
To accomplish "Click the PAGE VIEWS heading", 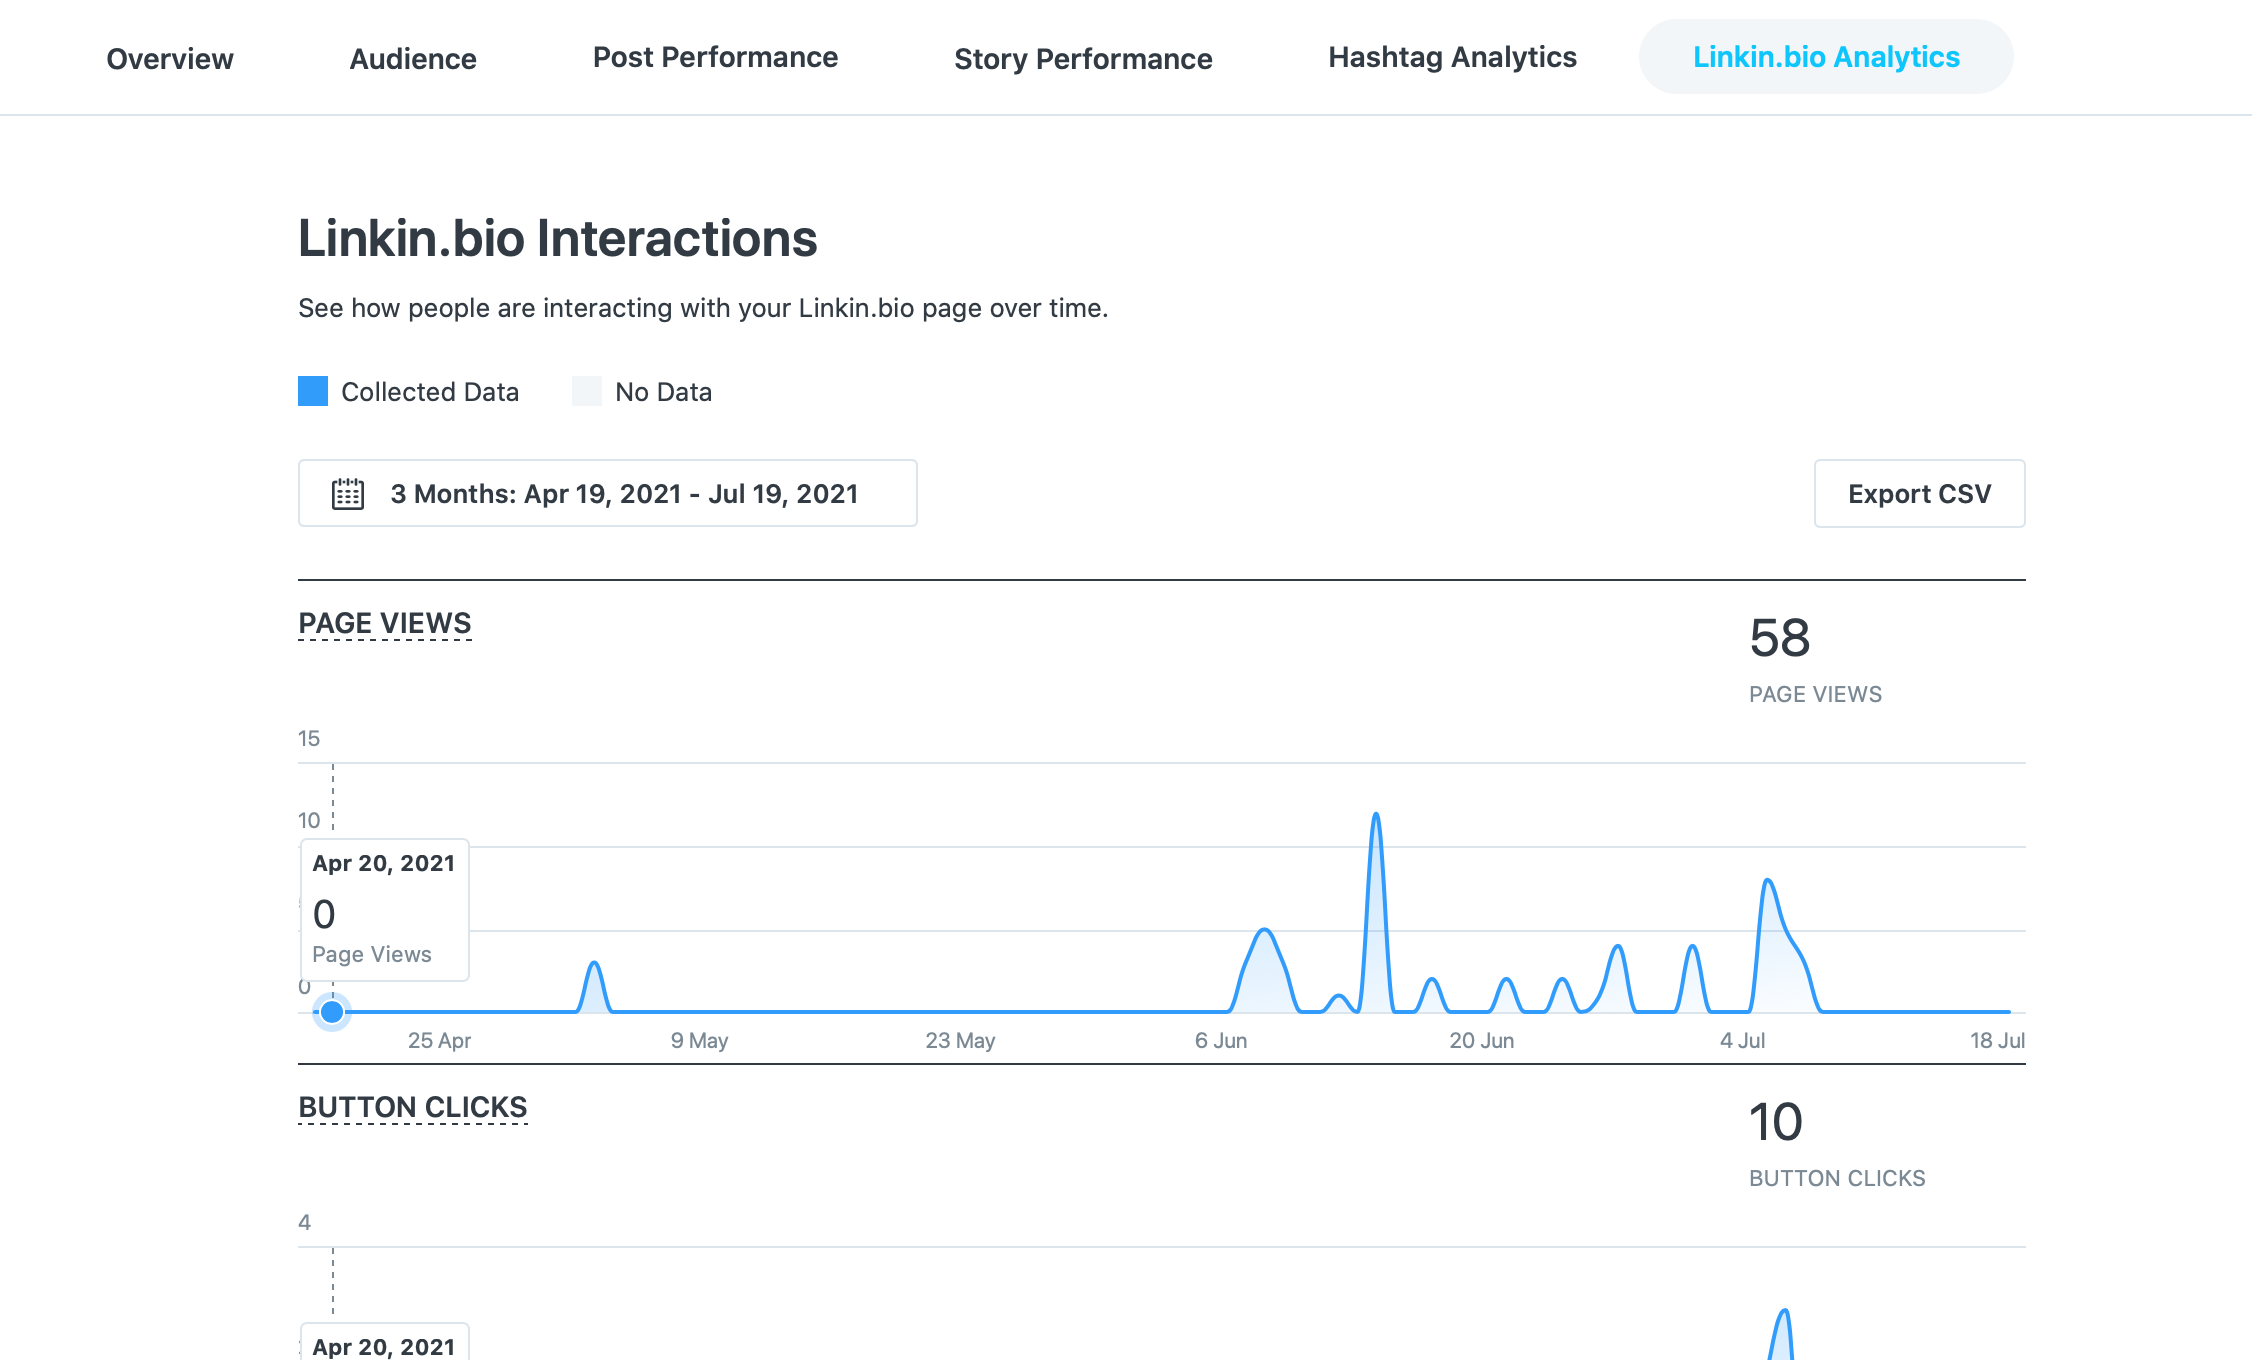I will click(x=385, y=623).
